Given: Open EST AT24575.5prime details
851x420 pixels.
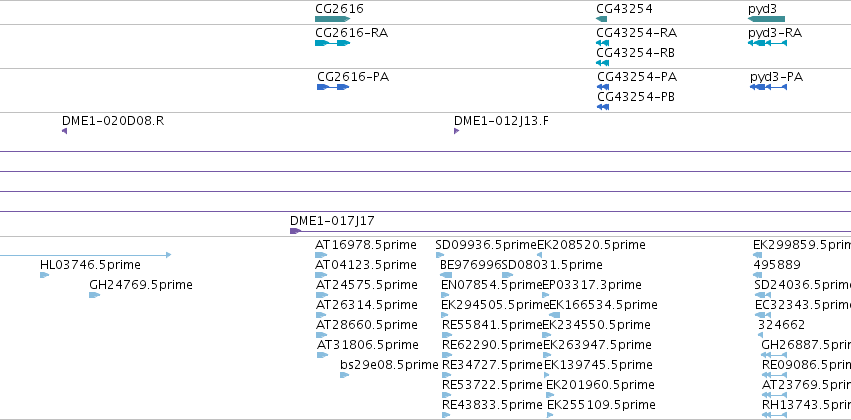Looking at the screenshot, I should 366,285.
